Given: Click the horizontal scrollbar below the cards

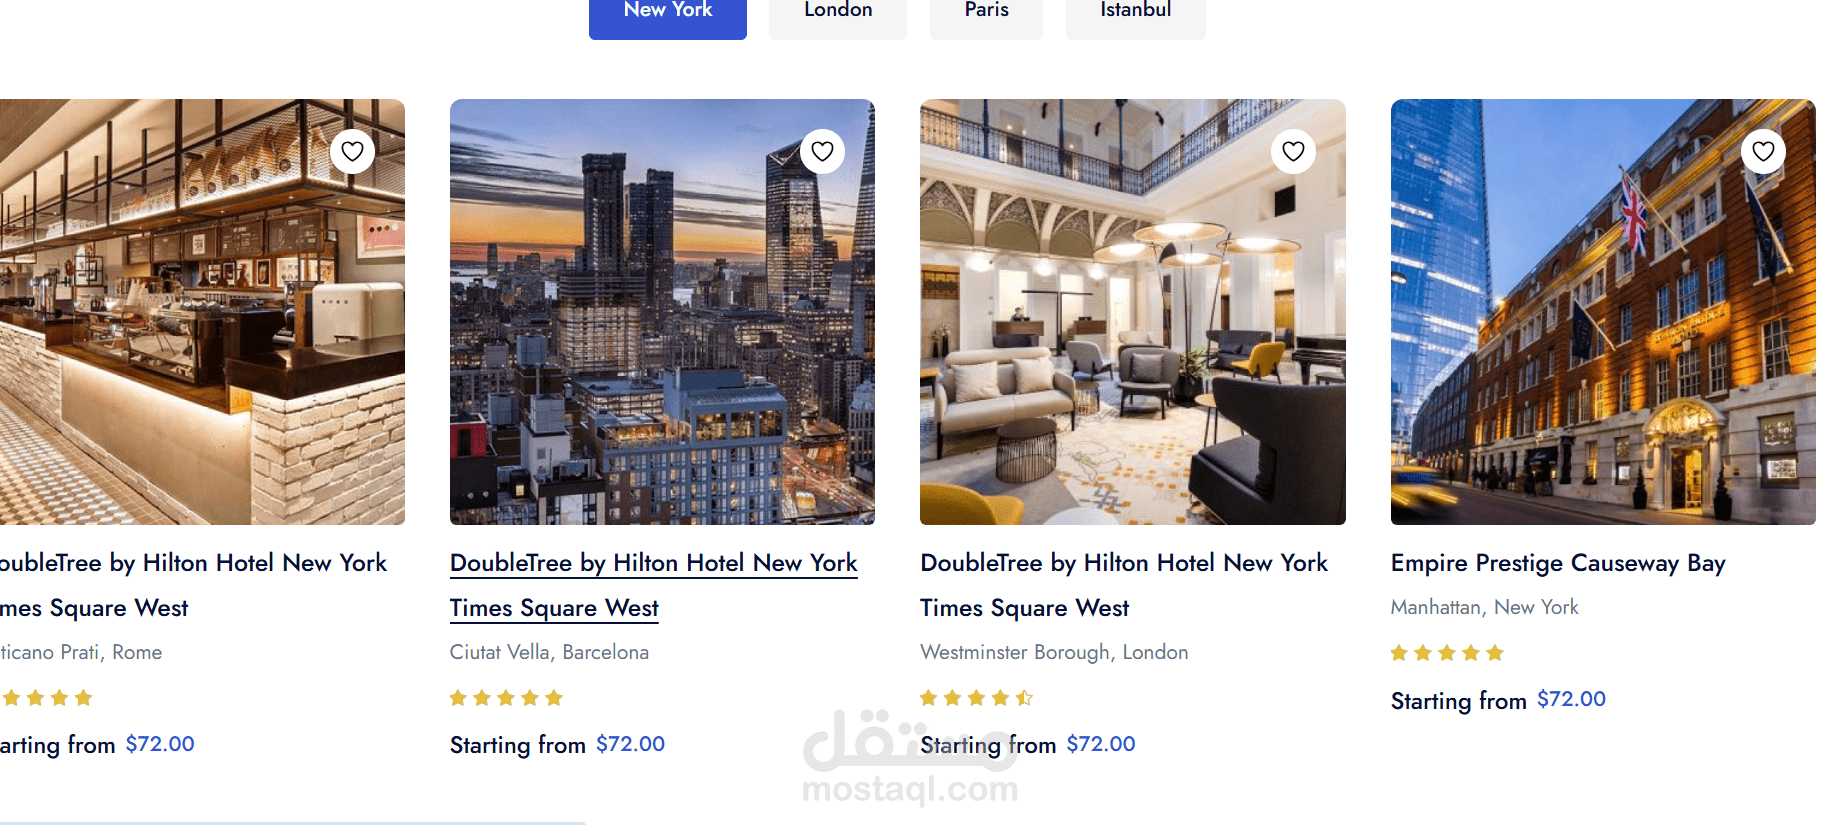Looking at the screenshot, I should click(x=293, y=823).
